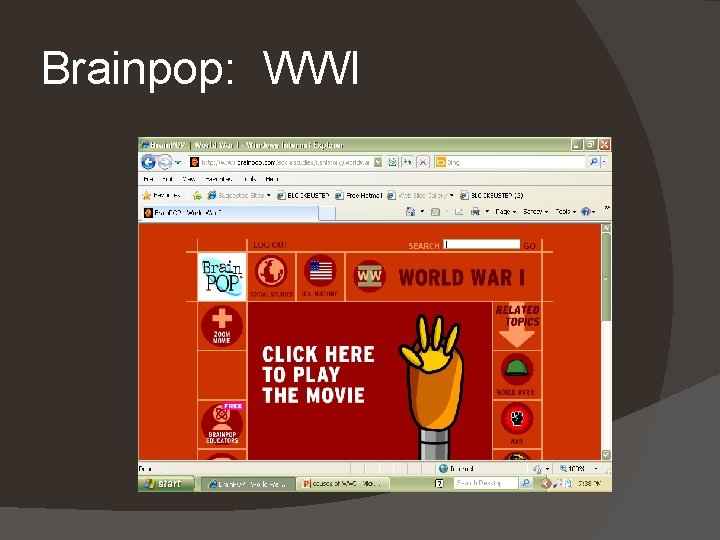
Task: Click the Print icon in command bar
Action: point(476,212)
